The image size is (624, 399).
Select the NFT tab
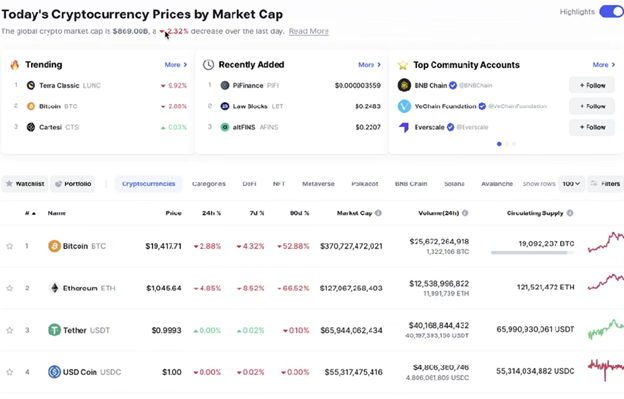click(x=279, y=184)
